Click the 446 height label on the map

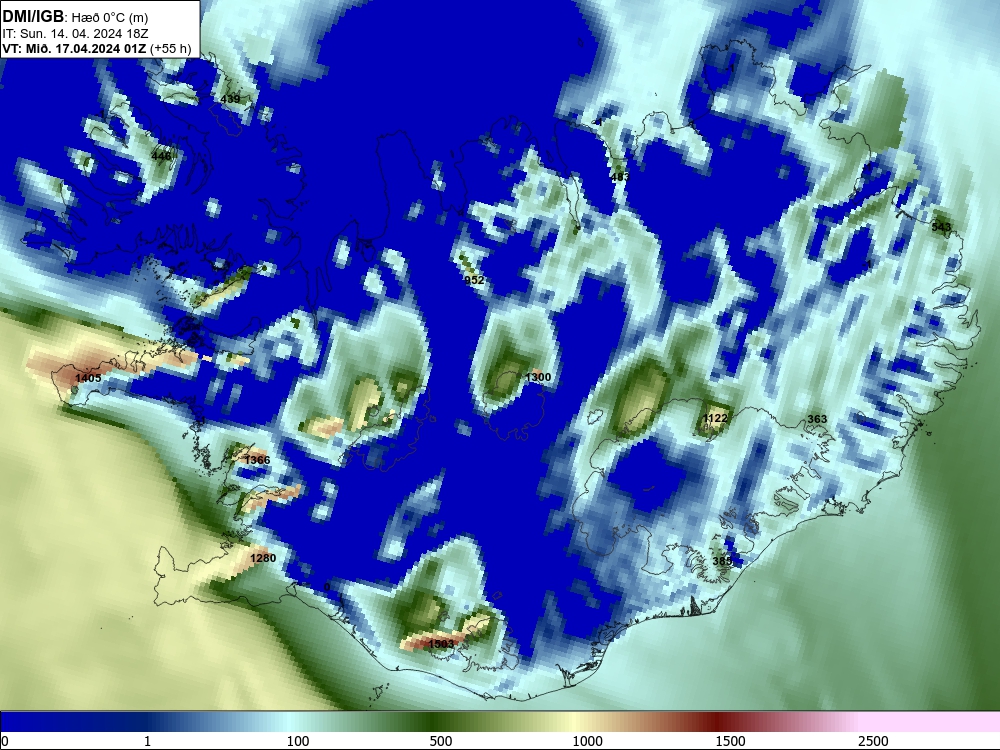tap(161, 156)
